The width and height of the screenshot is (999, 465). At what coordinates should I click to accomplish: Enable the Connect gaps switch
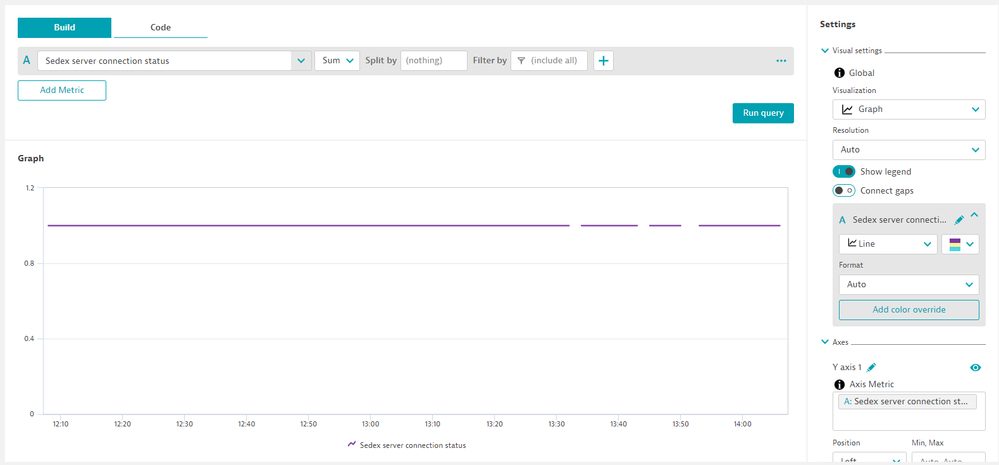tap(844, 190)
